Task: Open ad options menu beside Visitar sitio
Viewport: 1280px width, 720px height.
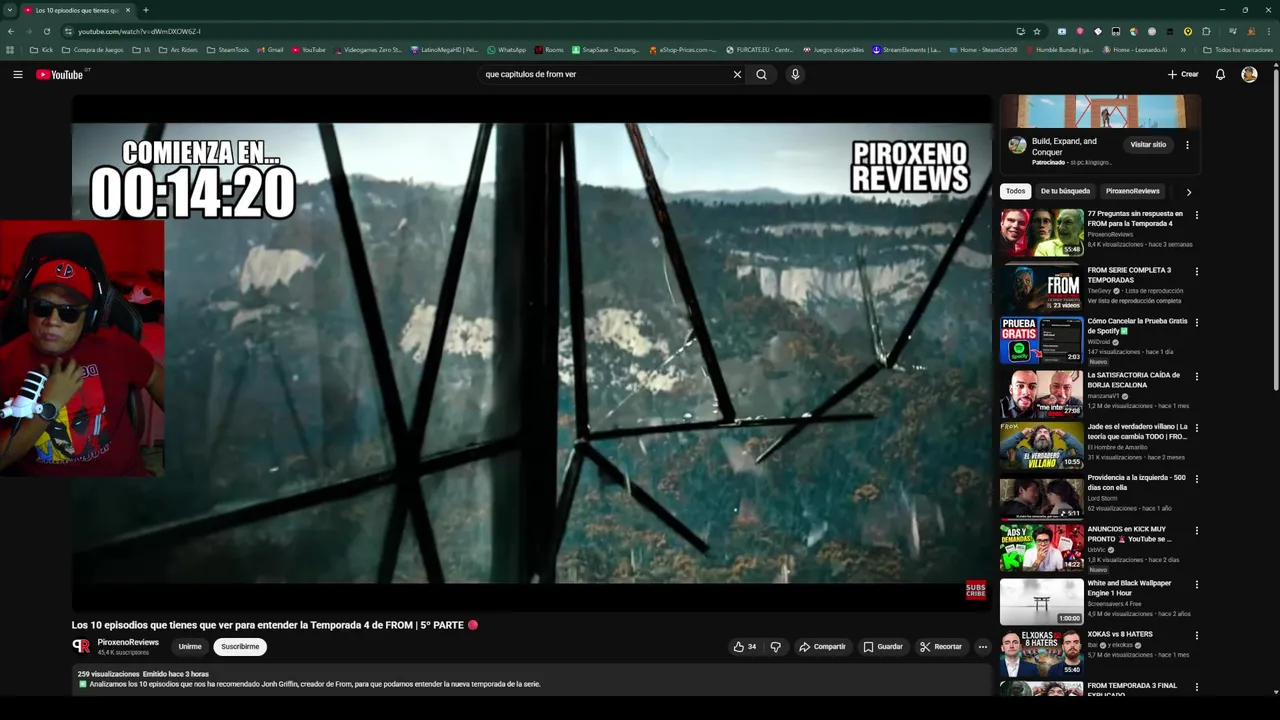Action: pos(1187,145)
